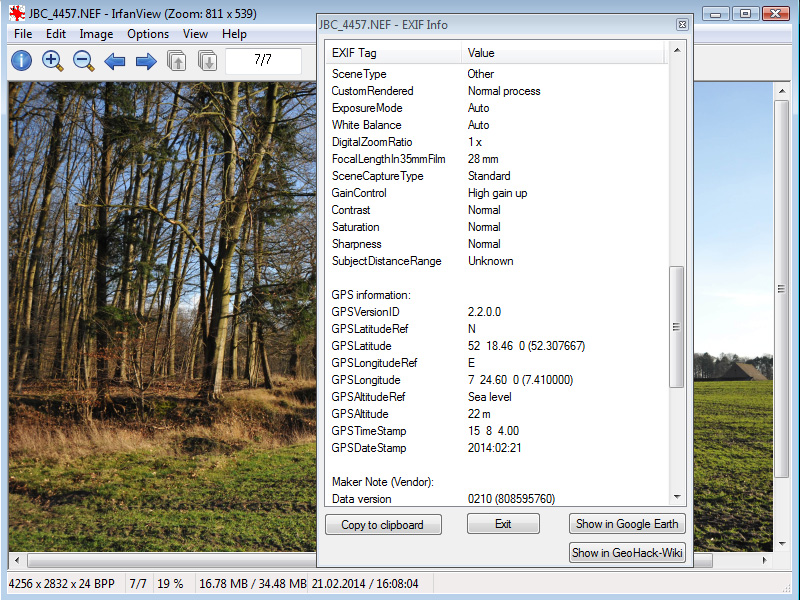The width and height of the screenshot is (800, 600).
Task: Zoom out with the minus magnifier
Action: pyautogui.click(x=84, y=61)
